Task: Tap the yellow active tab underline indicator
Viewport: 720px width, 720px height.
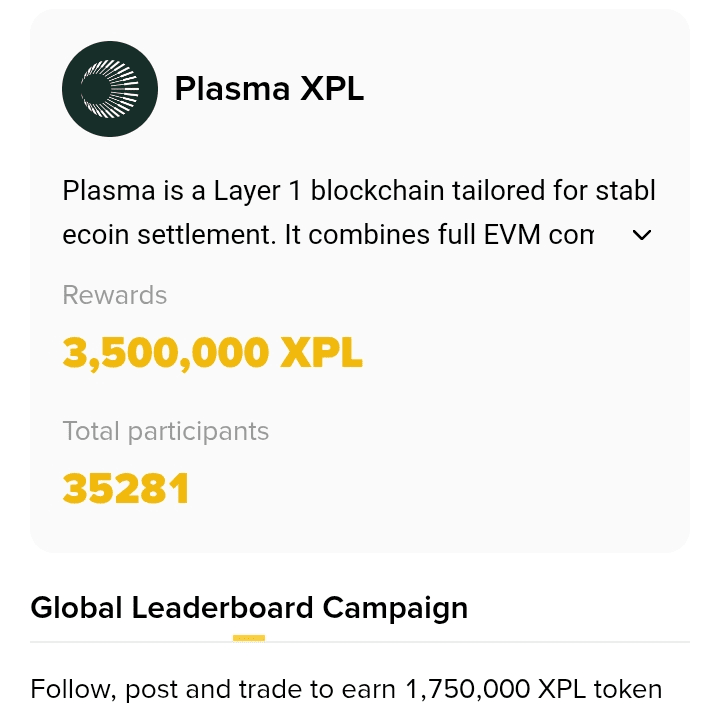Action: [249, 638]
